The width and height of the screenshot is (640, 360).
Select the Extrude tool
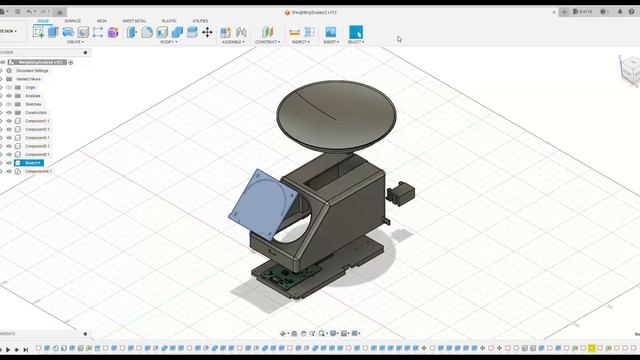(x=53, y=32)
